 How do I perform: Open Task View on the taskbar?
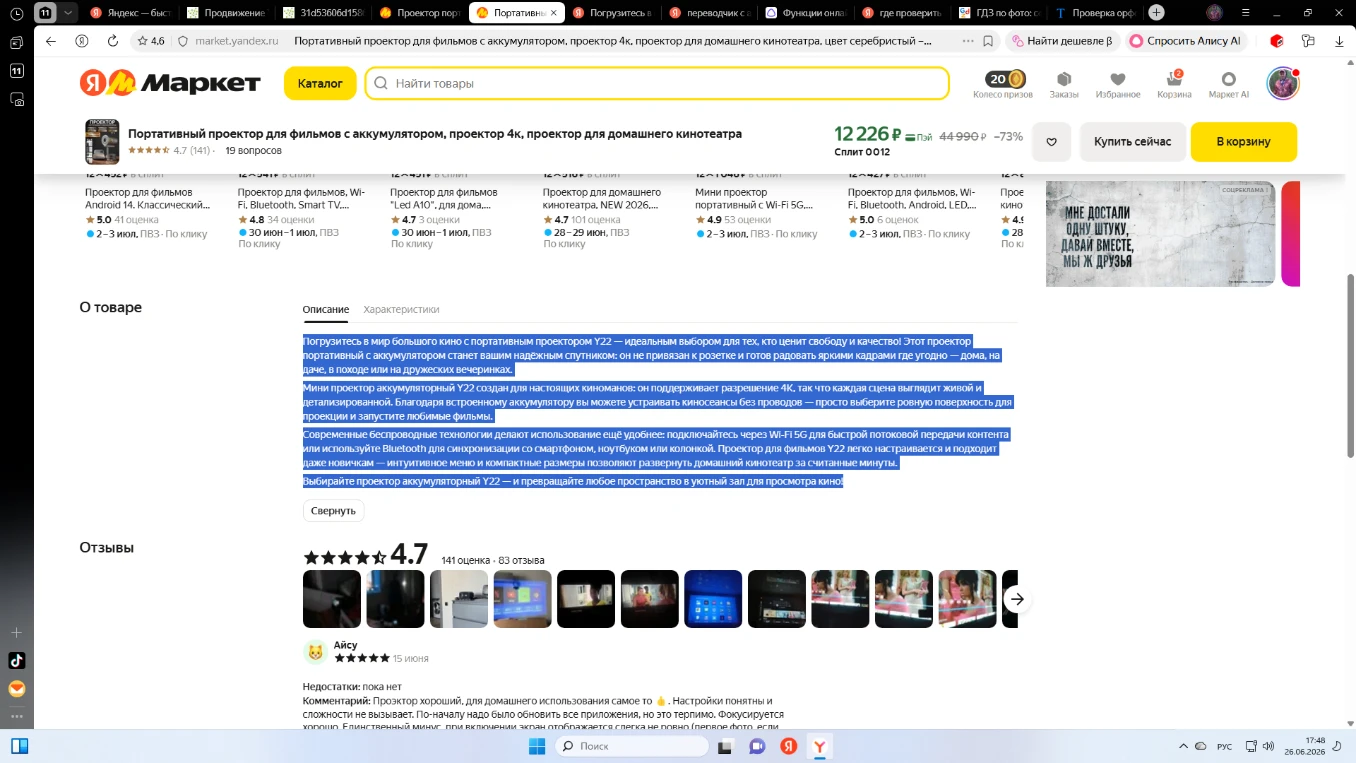[725, 746]
